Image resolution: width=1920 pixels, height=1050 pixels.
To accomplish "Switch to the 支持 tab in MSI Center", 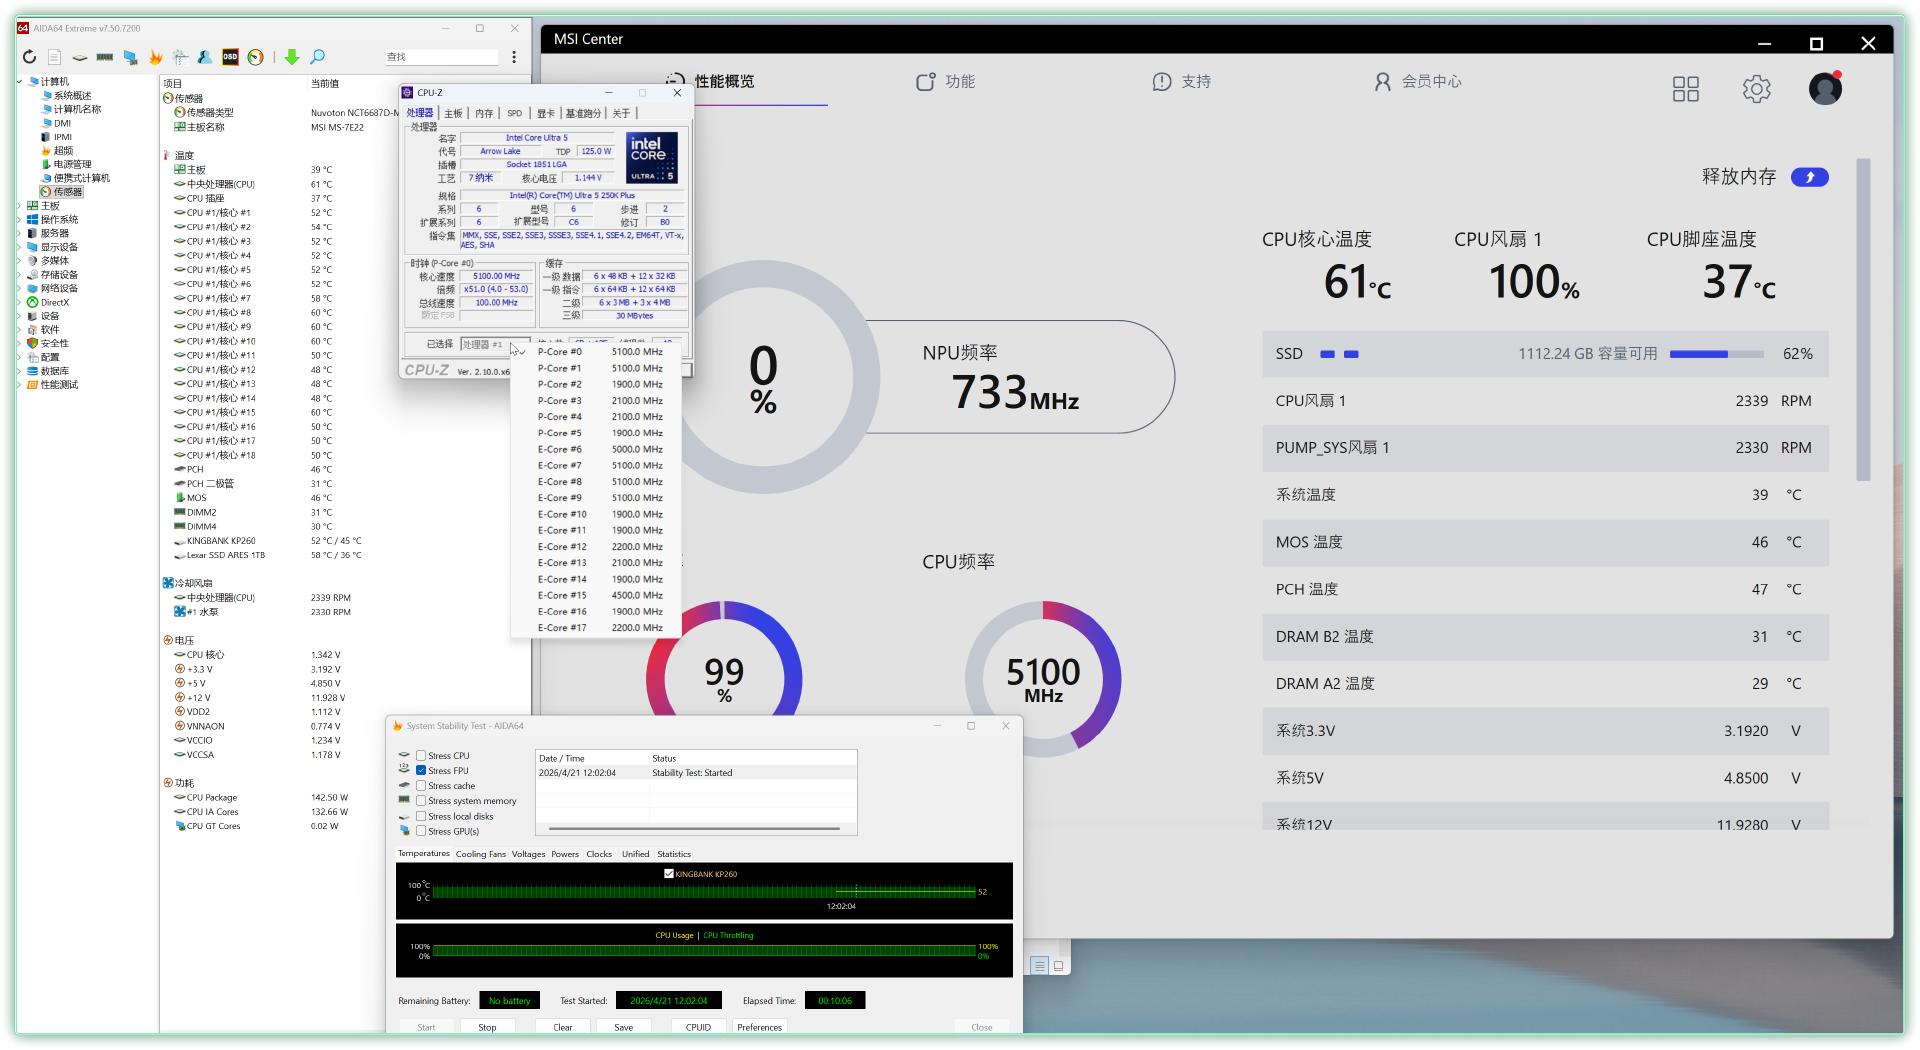I will pyautogui.click(x=1181, y=81).
